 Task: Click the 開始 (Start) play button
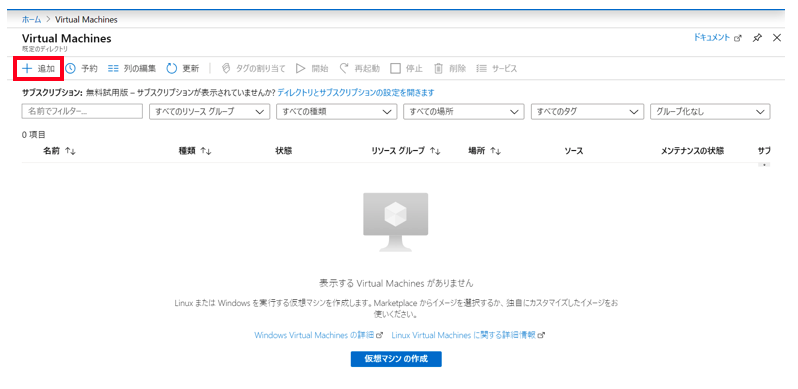click(x=312, y=69)
